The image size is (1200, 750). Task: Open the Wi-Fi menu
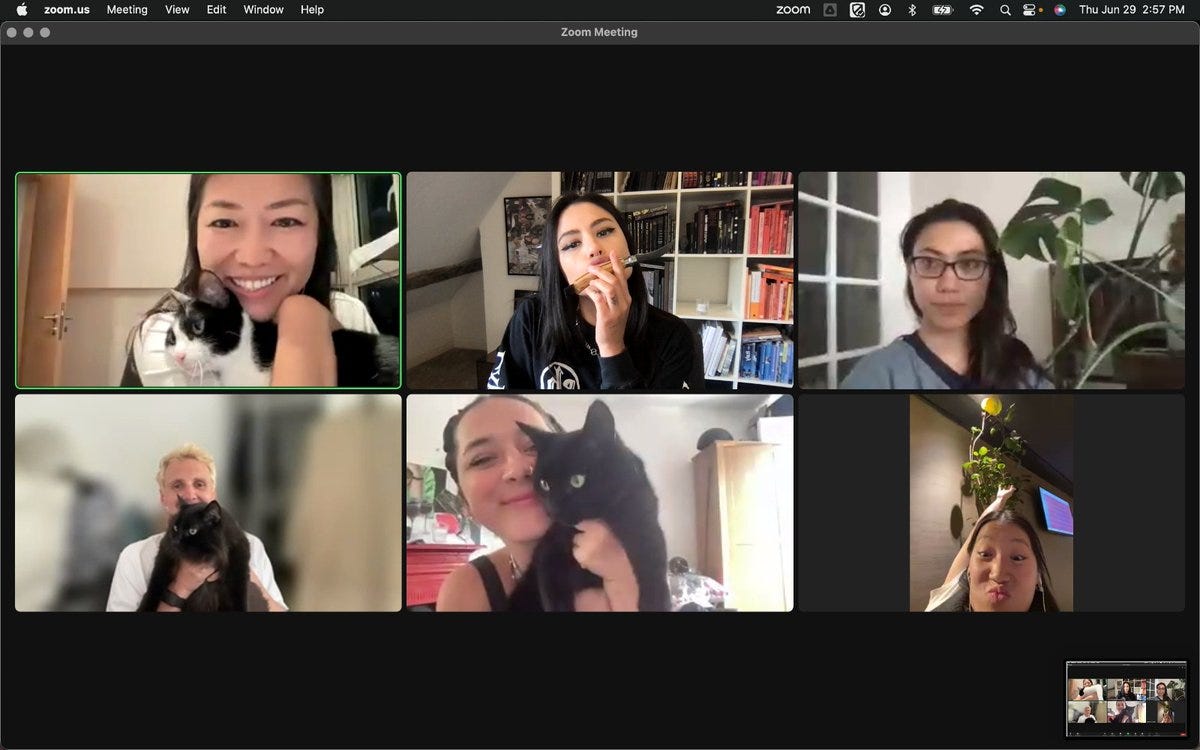click(976, 9)
